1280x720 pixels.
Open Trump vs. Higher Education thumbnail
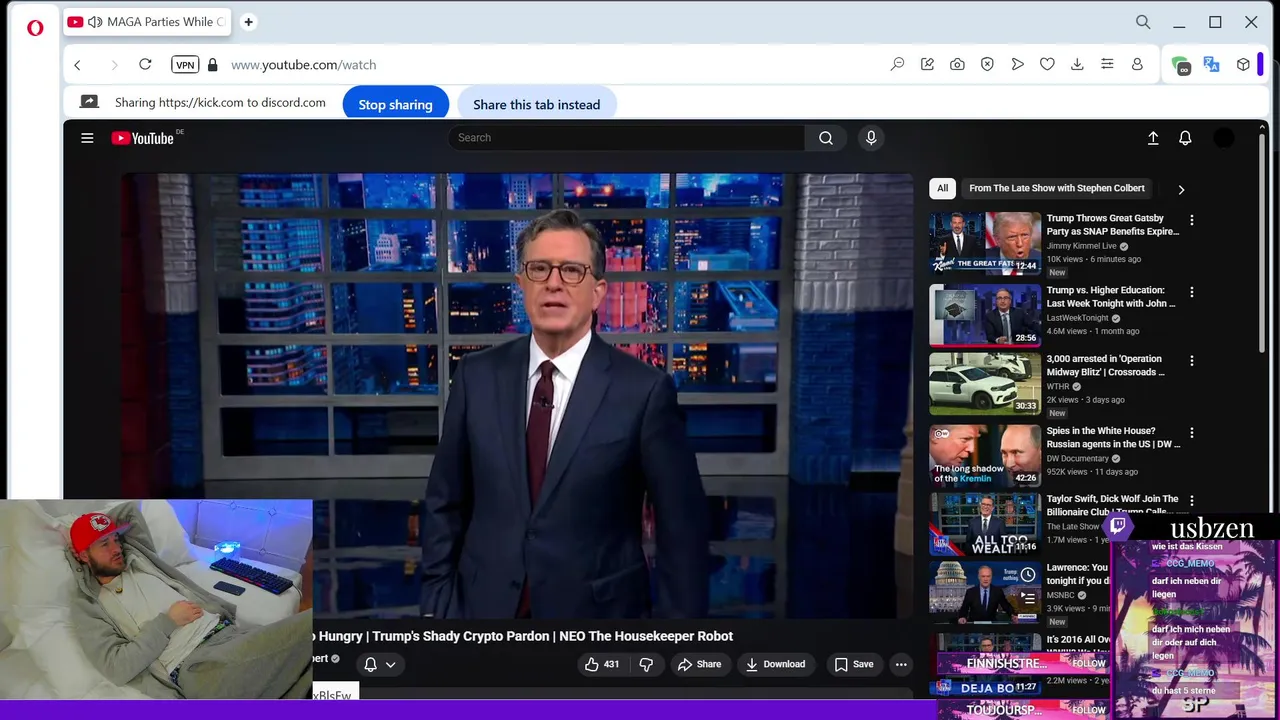click(985, 315)
